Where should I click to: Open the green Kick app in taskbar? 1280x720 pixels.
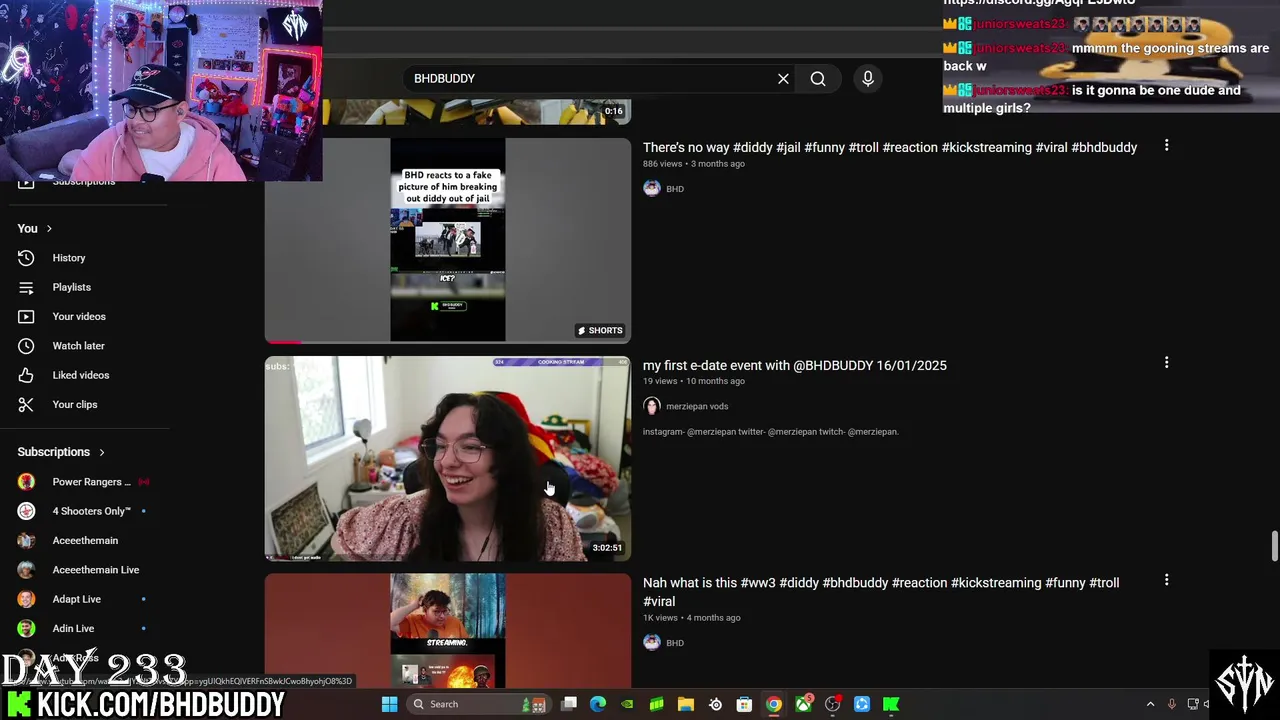click(x=891, y=704)
